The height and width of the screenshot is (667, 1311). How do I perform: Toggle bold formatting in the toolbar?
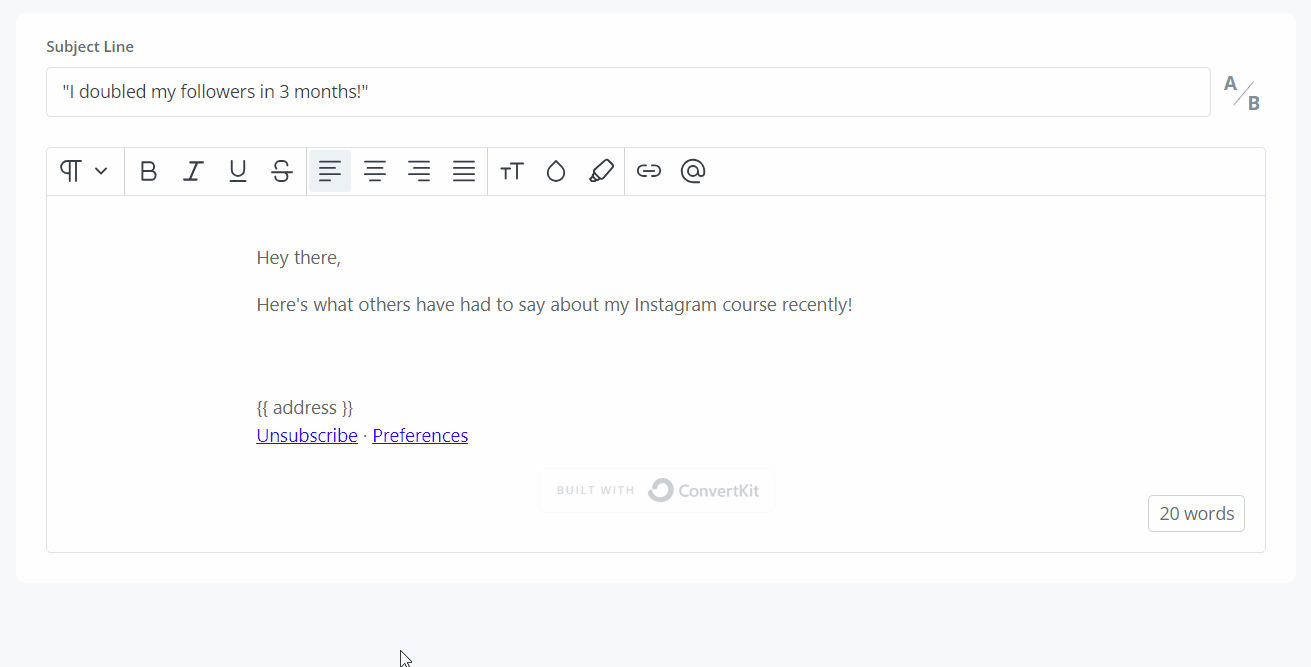(x=148, y=172)
